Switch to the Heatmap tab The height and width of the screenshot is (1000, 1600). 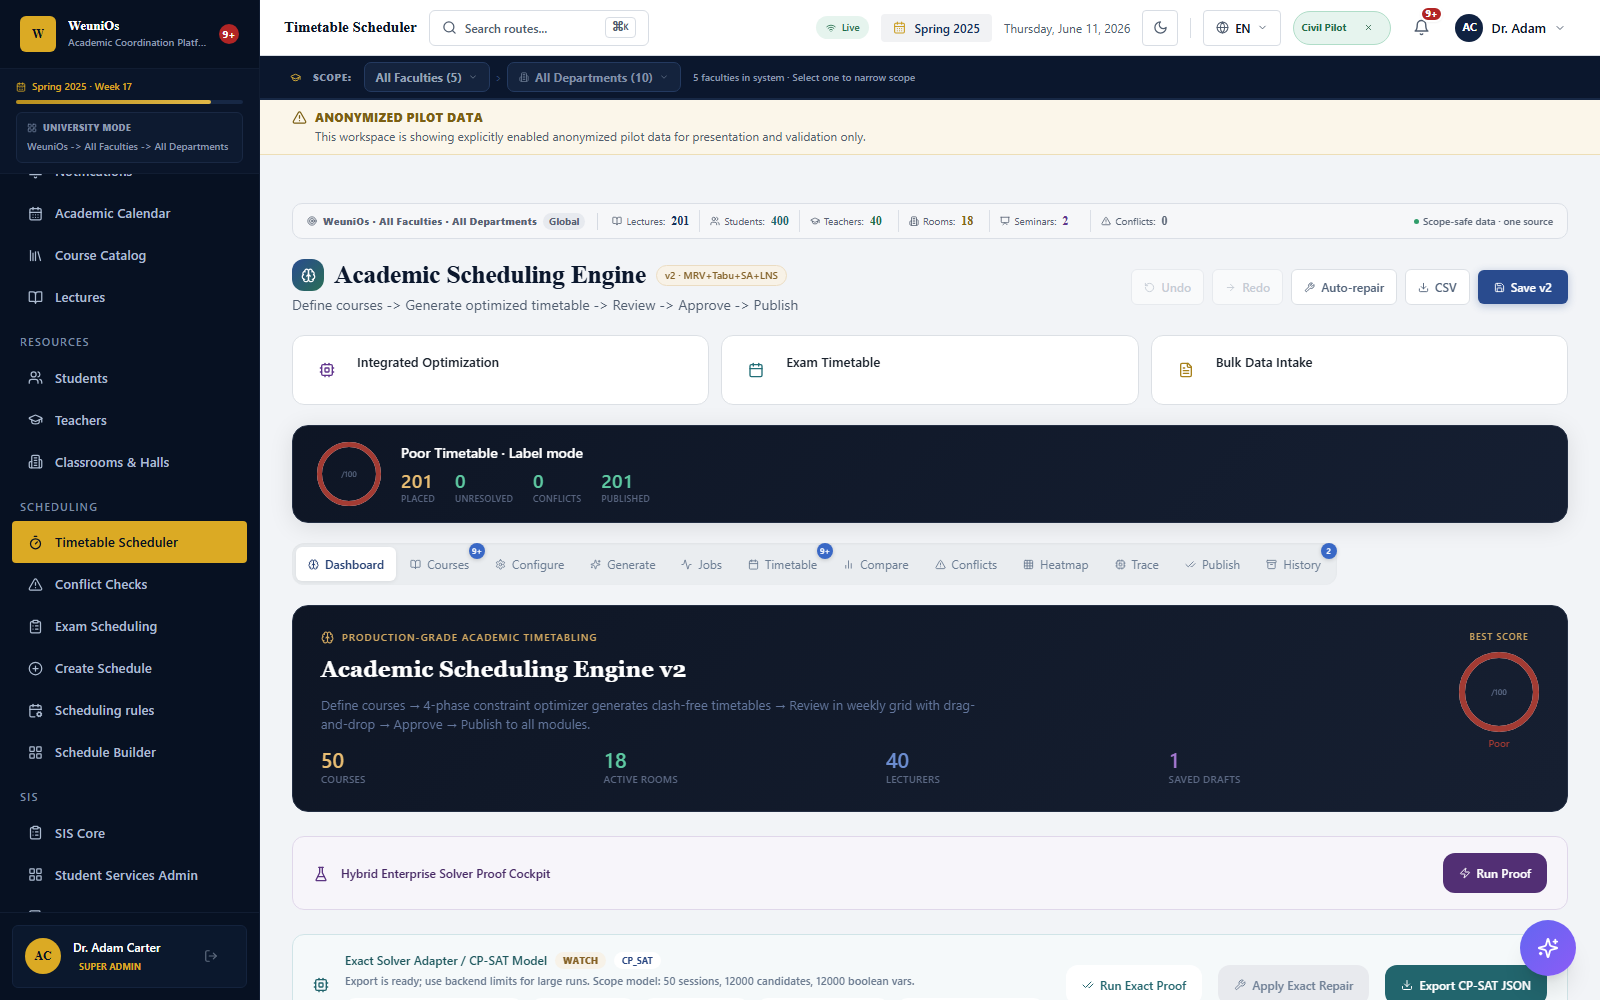[x=1056, y=565]
